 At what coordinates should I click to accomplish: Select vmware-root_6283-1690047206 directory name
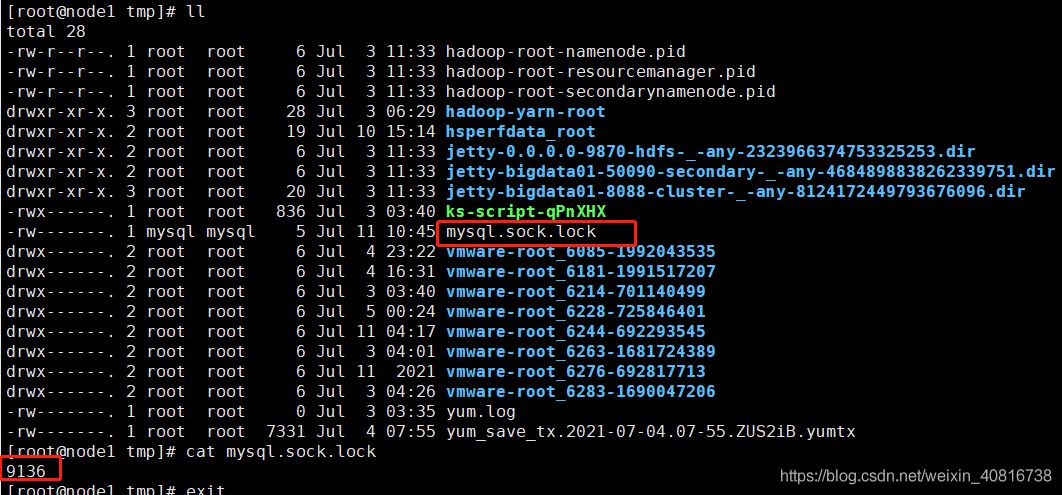[x=580, y=391]
